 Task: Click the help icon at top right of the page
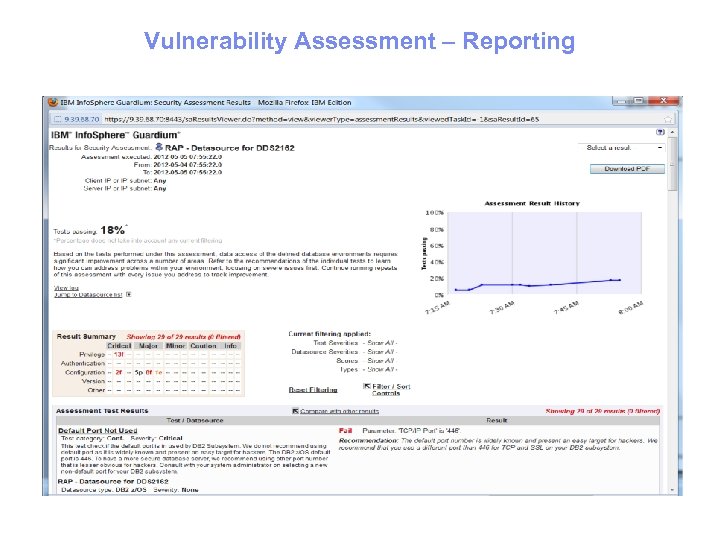(x=660, y=132)
